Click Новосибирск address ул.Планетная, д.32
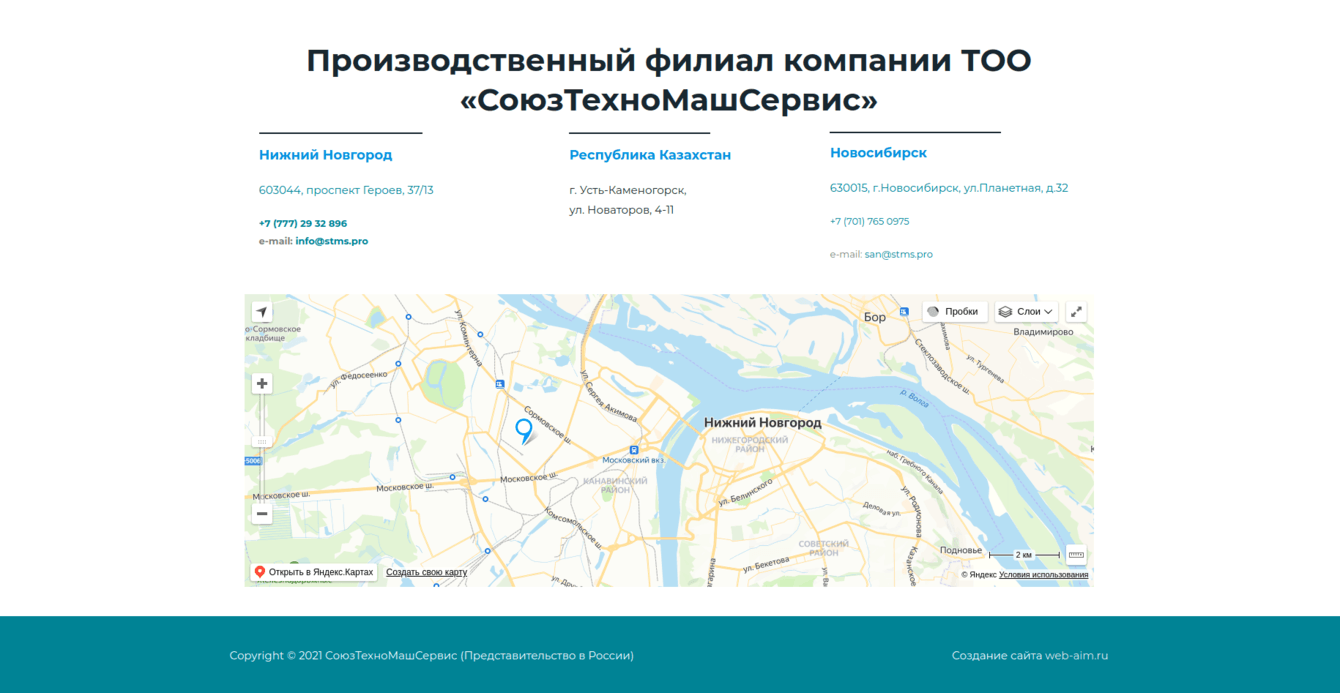Viewport: 1340px width, 693px height. (x=949, y=188)
